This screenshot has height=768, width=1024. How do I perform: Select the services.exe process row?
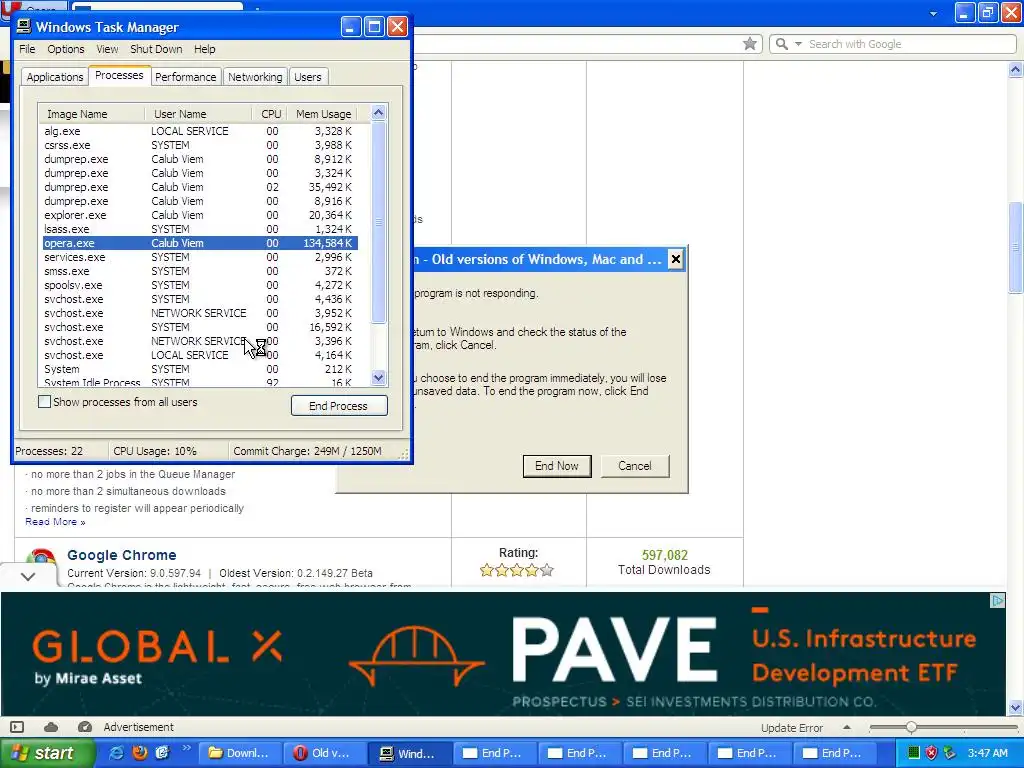point(200,257)
